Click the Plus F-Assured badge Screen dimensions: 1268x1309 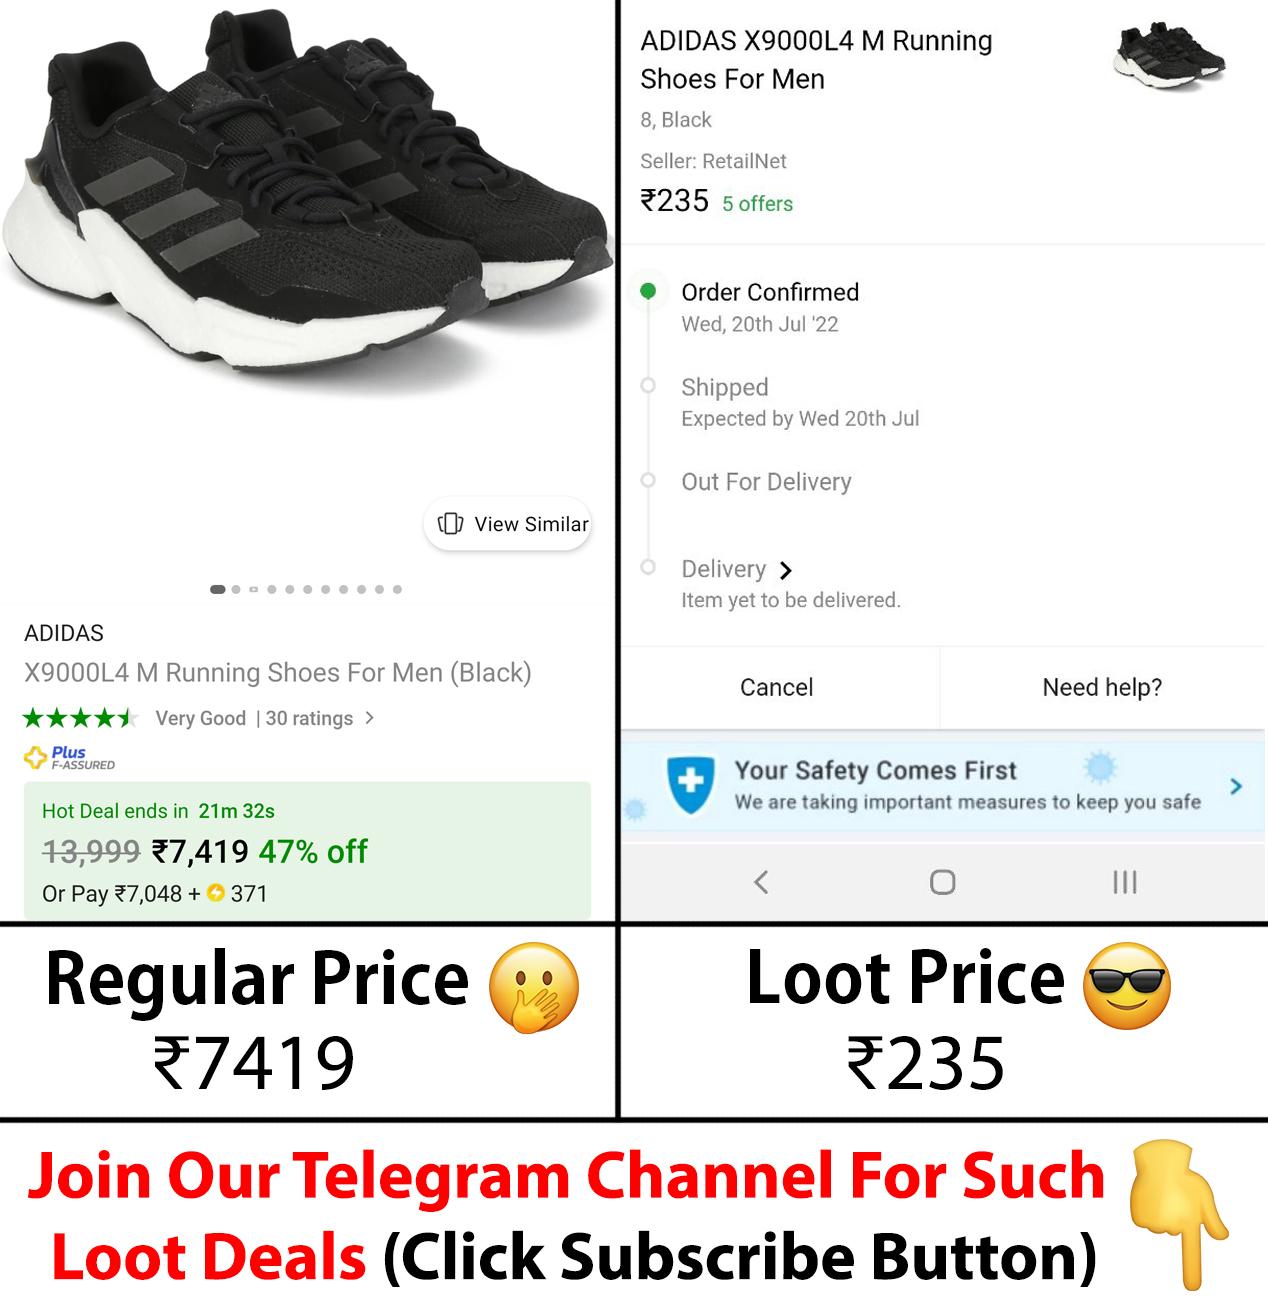[70, 758]
